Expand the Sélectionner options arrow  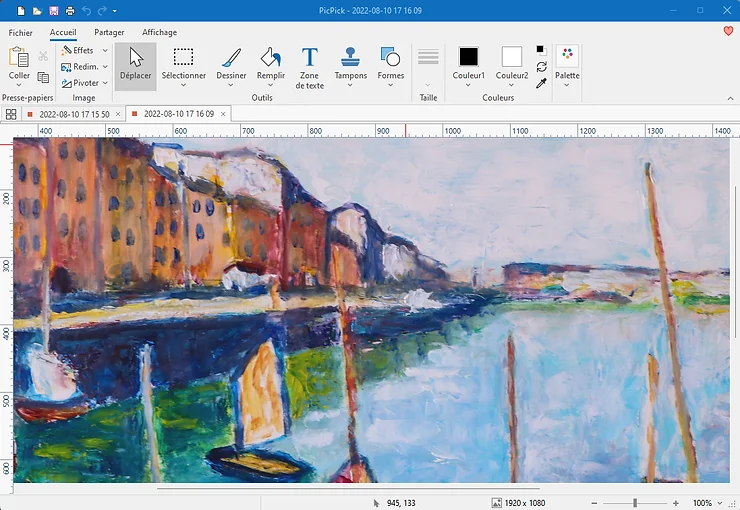point(184,85)
